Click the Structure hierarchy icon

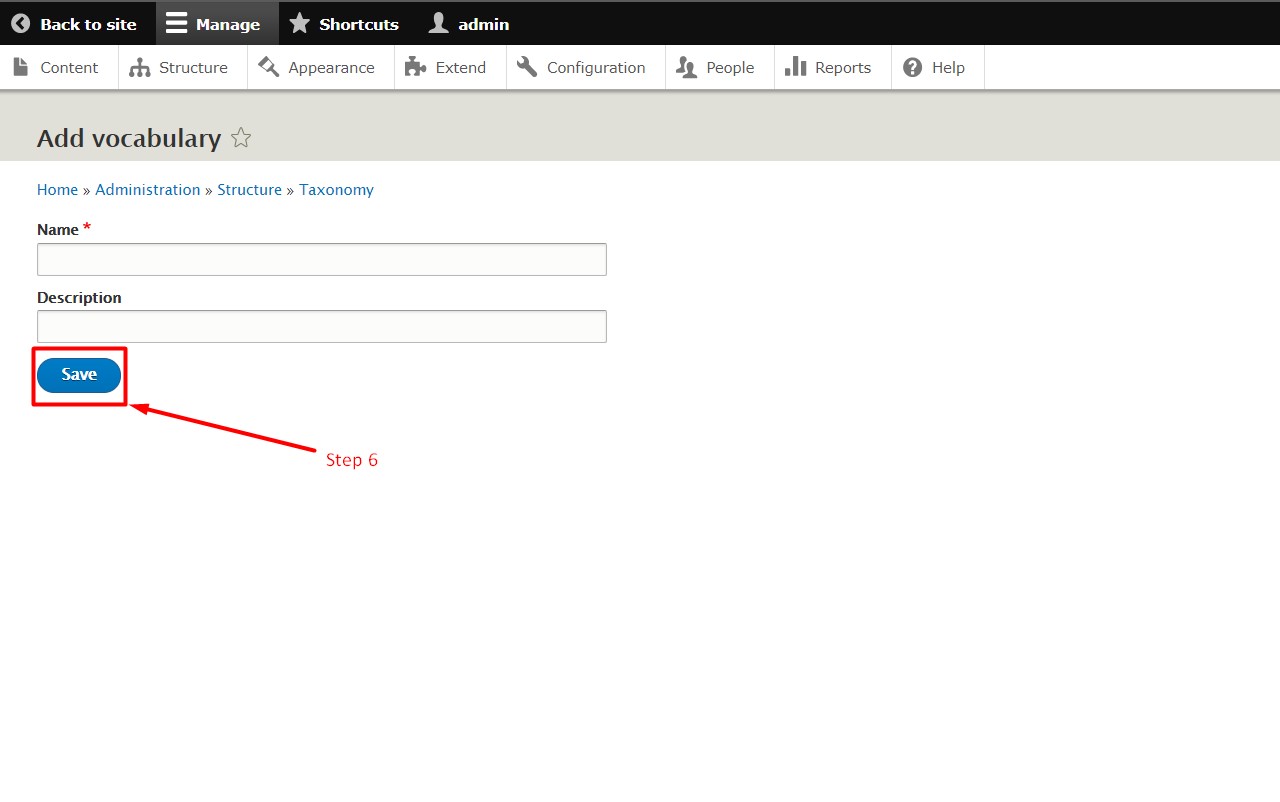point(140,67)
